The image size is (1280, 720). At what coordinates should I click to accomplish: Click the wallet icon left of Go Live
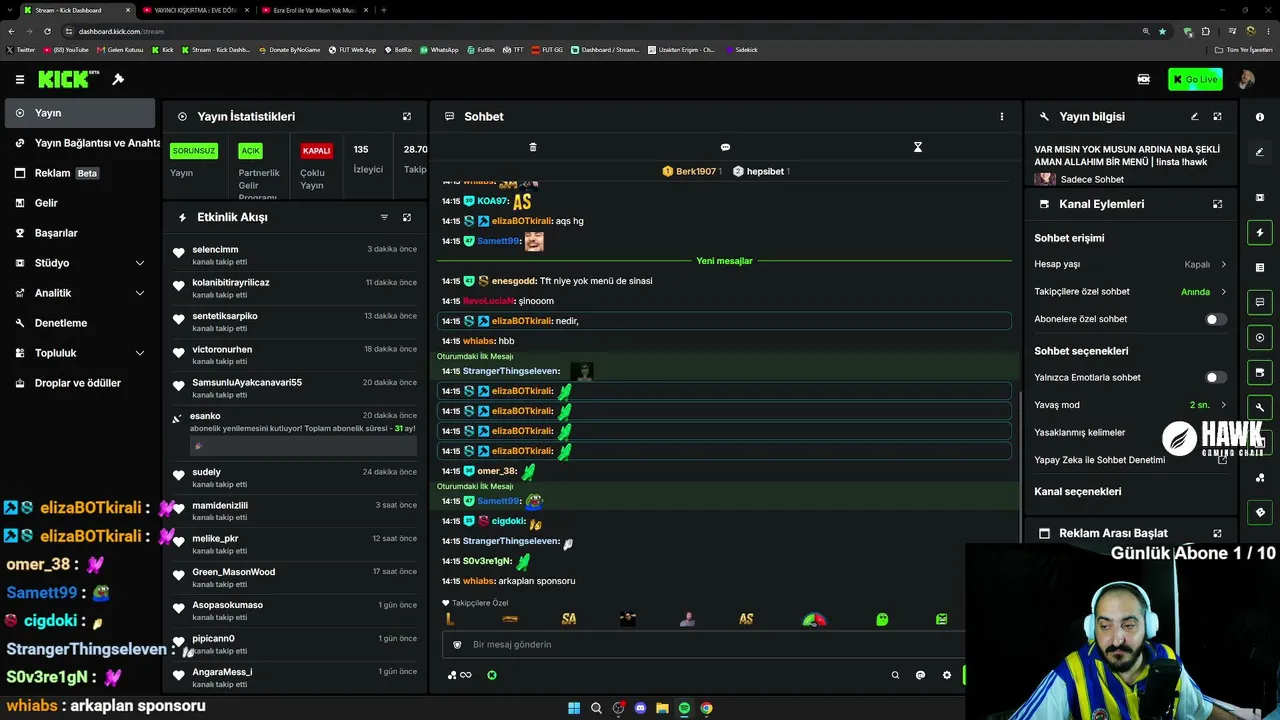(x=1144, y=79)
